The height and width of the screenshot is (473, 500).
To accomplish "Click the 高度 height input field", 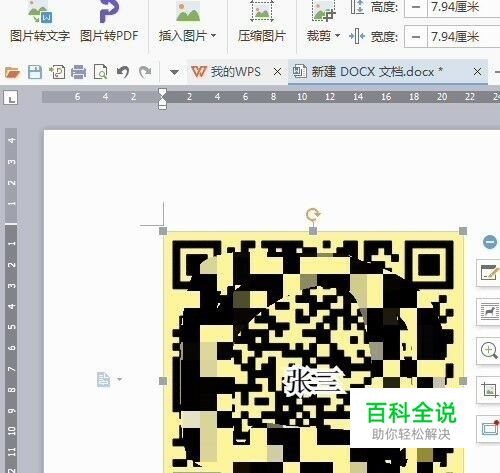I will click(464, 7).
